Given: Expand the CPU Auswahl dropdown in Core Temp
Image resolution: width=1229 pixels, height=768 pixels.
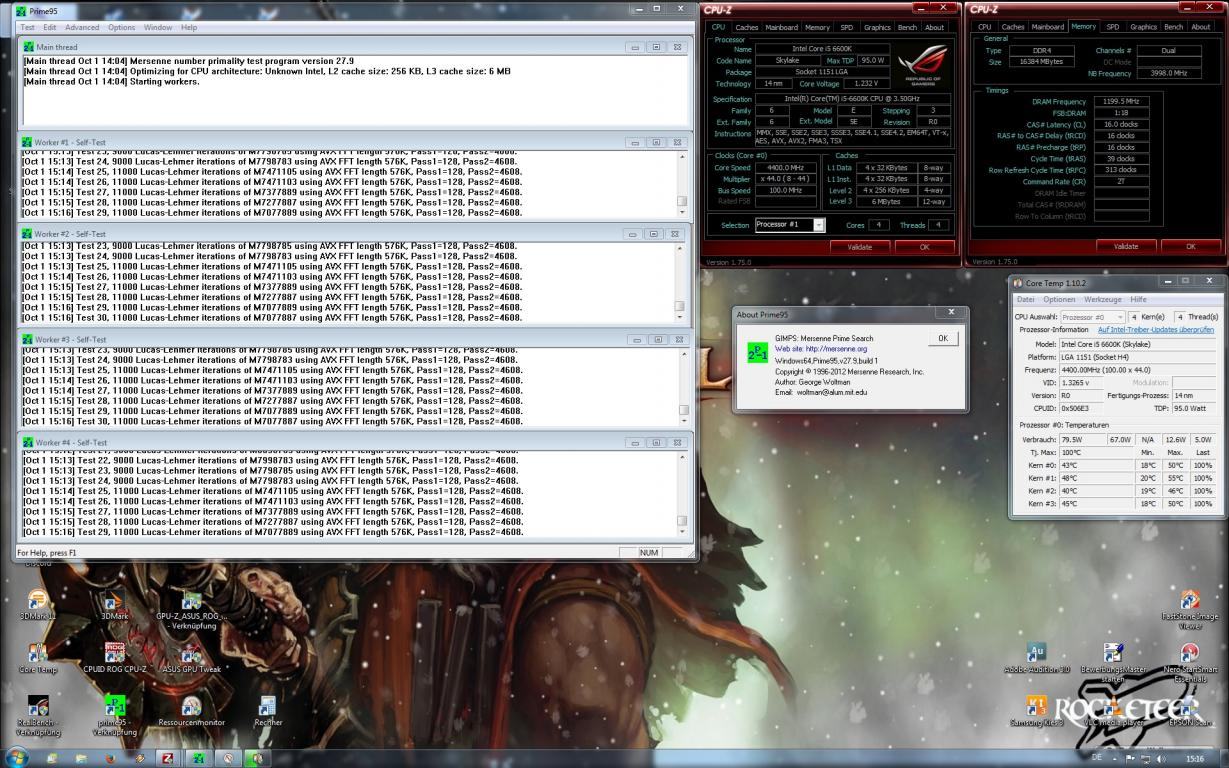Looking at the screenshot, I should [x=1093, y=317].
